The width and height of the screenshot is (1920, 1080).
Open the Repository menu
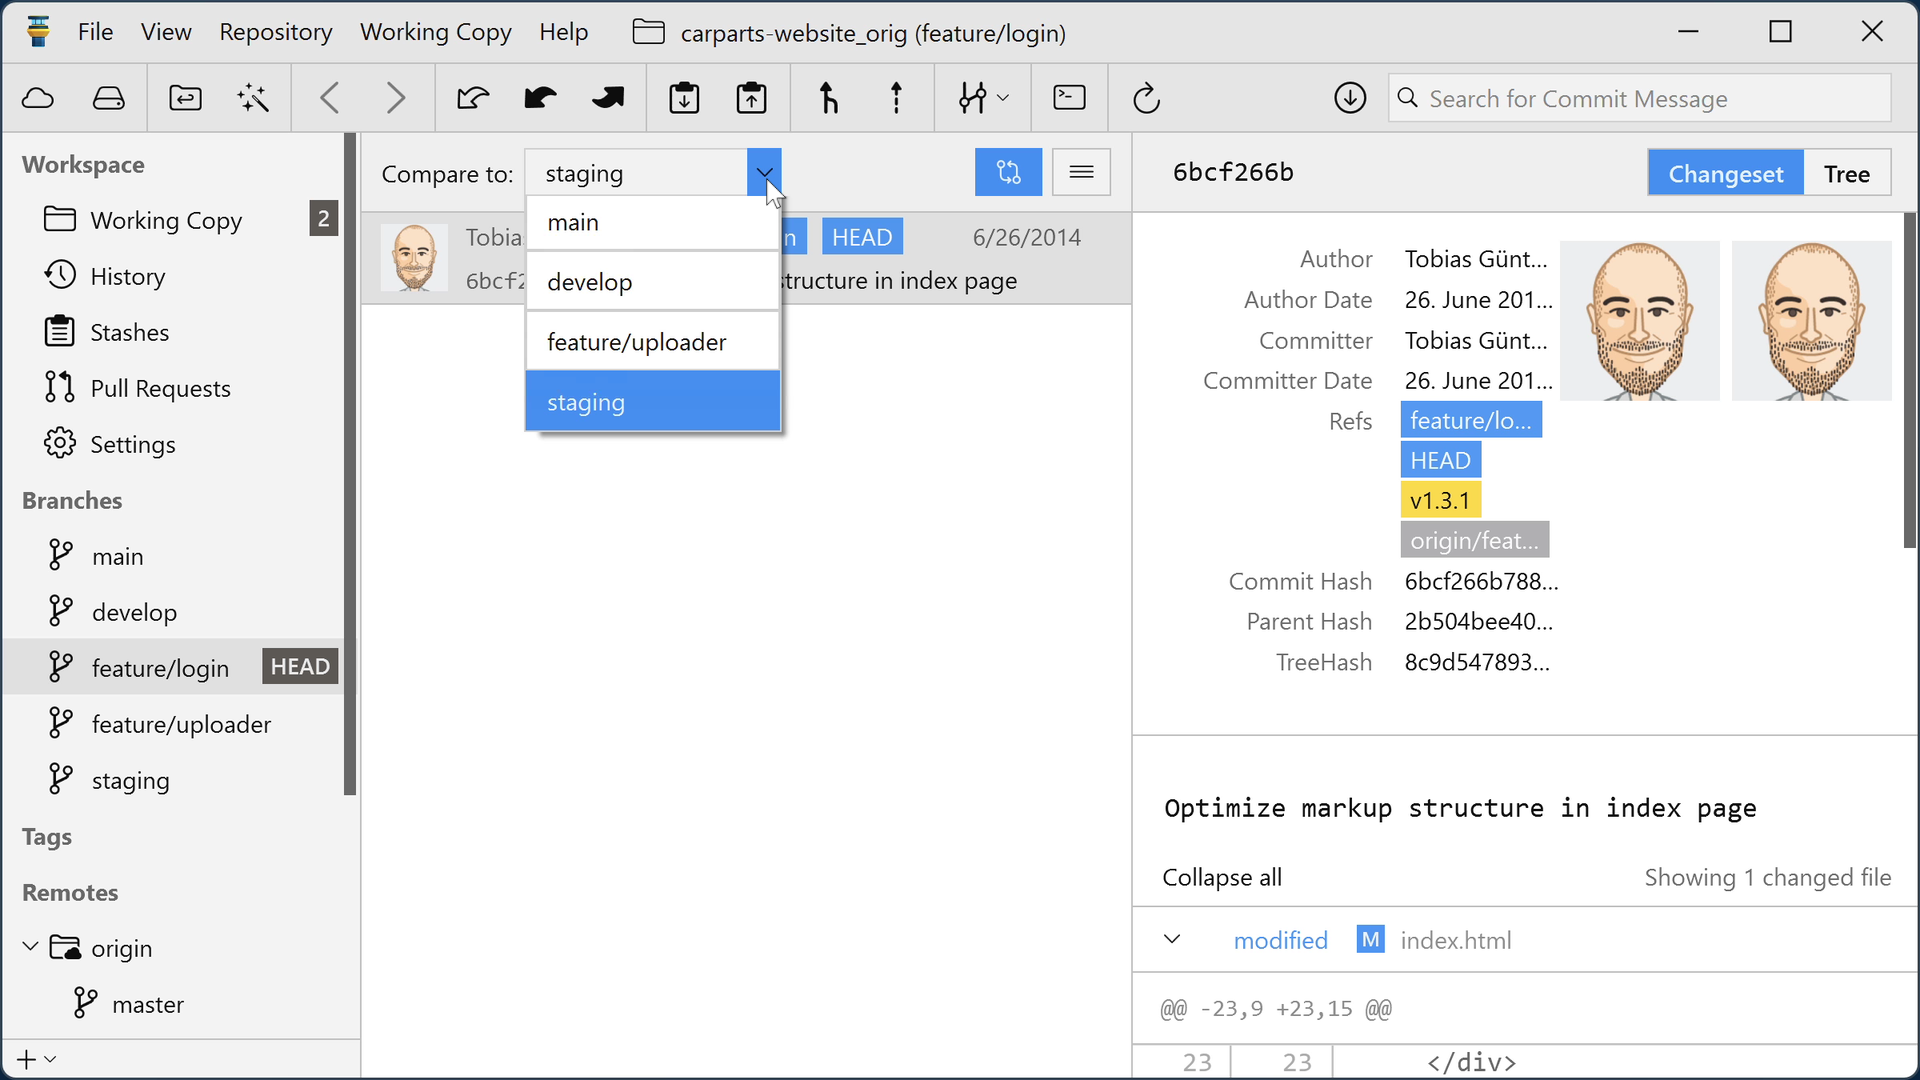275,31
